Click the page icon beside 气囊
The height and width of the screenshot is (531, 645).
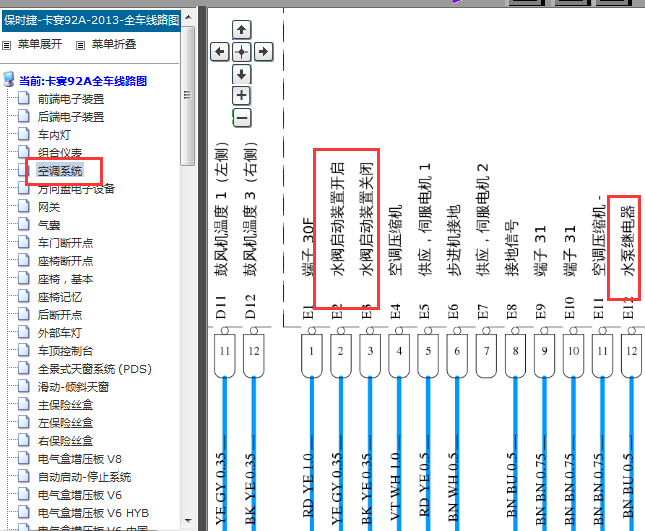[24, 224]
